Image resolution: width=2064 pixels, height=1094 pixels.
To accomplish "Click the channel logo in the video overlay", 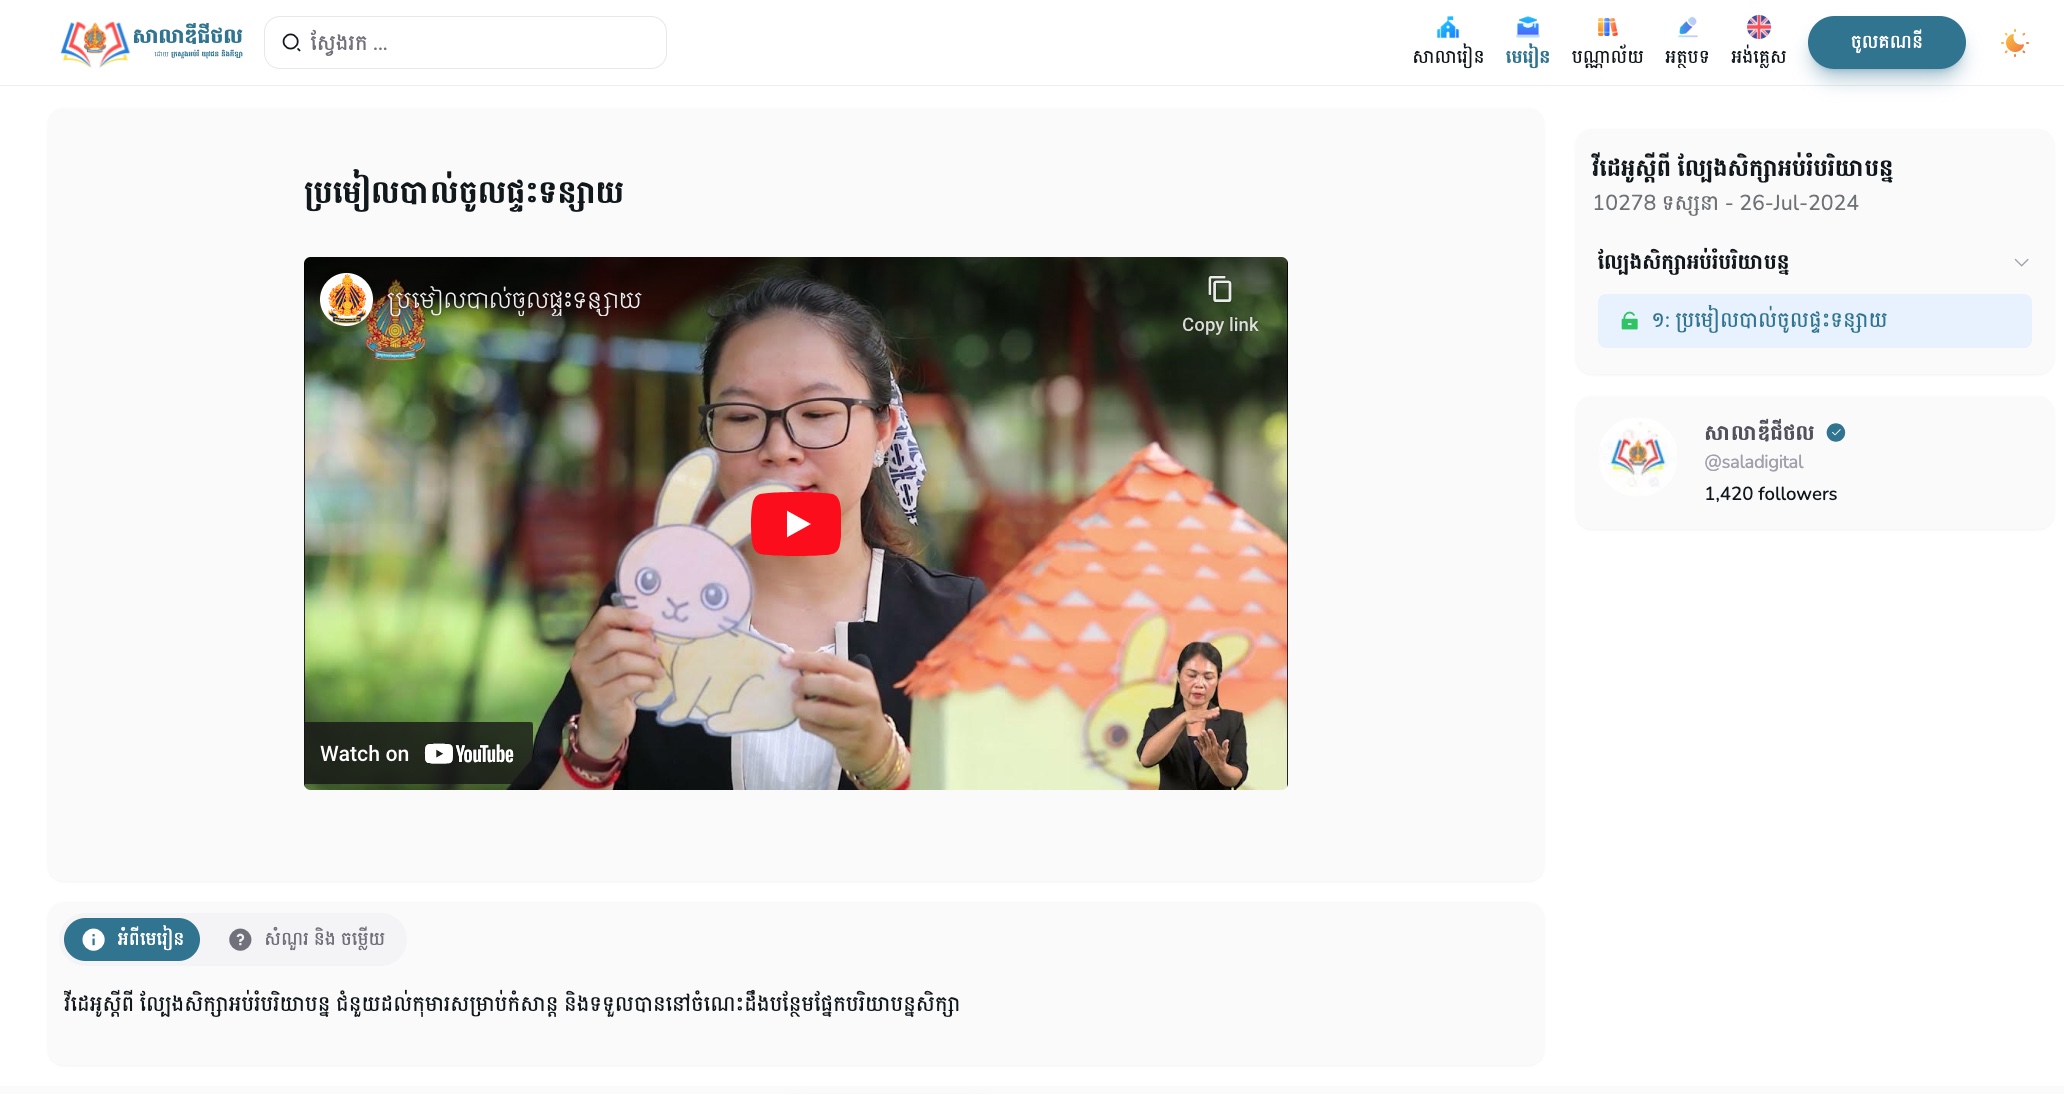I will pyautogui.click(x=346, y=299).
